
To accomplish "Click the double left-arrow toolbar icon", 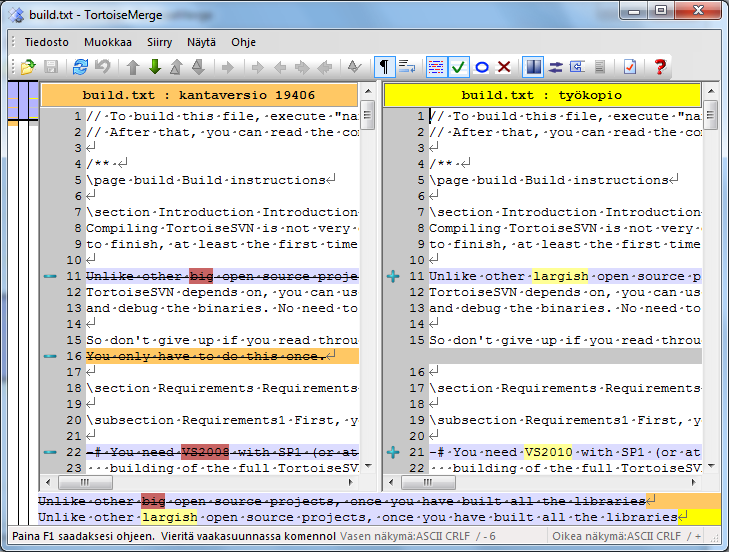I will click(325, 67).
